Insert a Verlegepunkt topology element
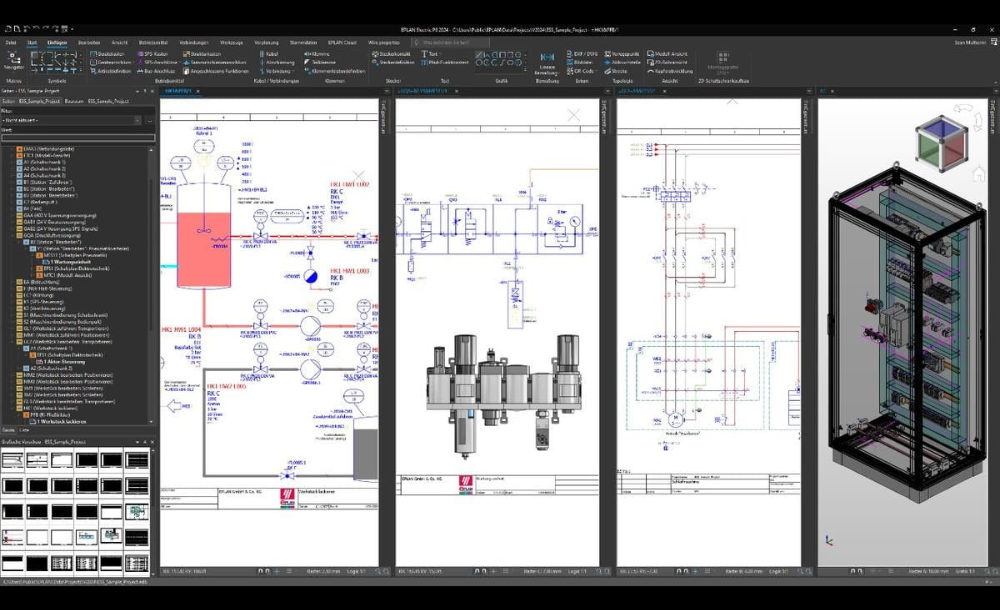Viewport: 1000px width, 610px height. point(622,54)
